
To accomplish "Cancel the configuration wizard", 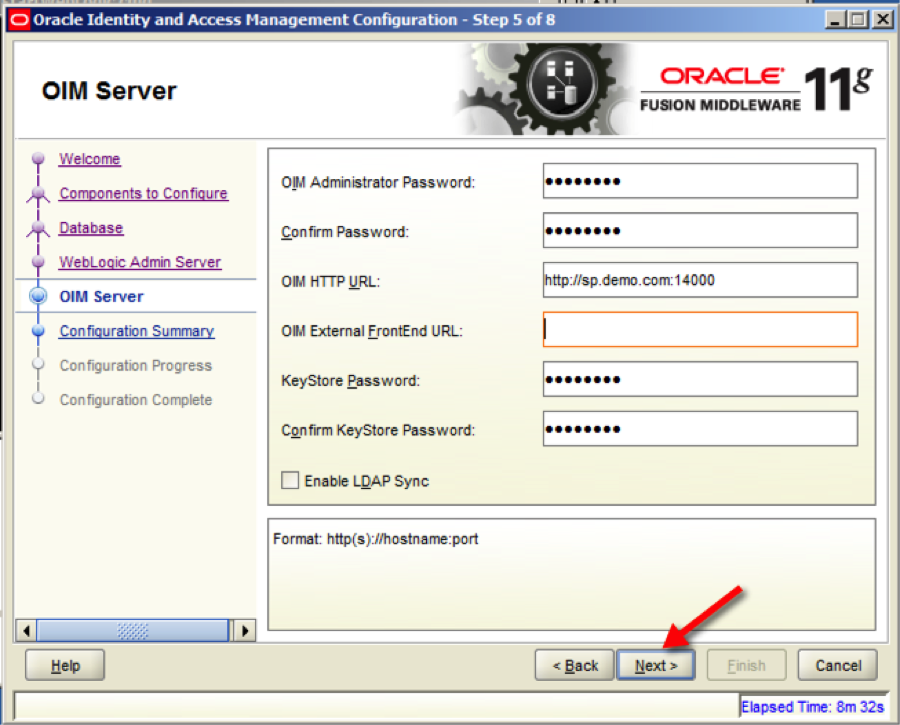I will point(837,664).
